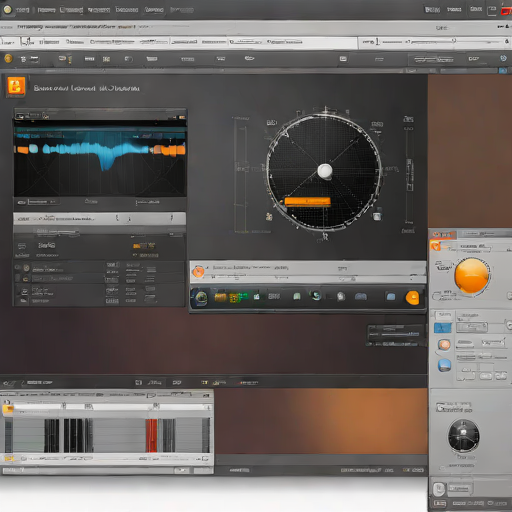Click the round teal swirl icon in the icon strip
The image size is (512, 512).
(315, 295)
